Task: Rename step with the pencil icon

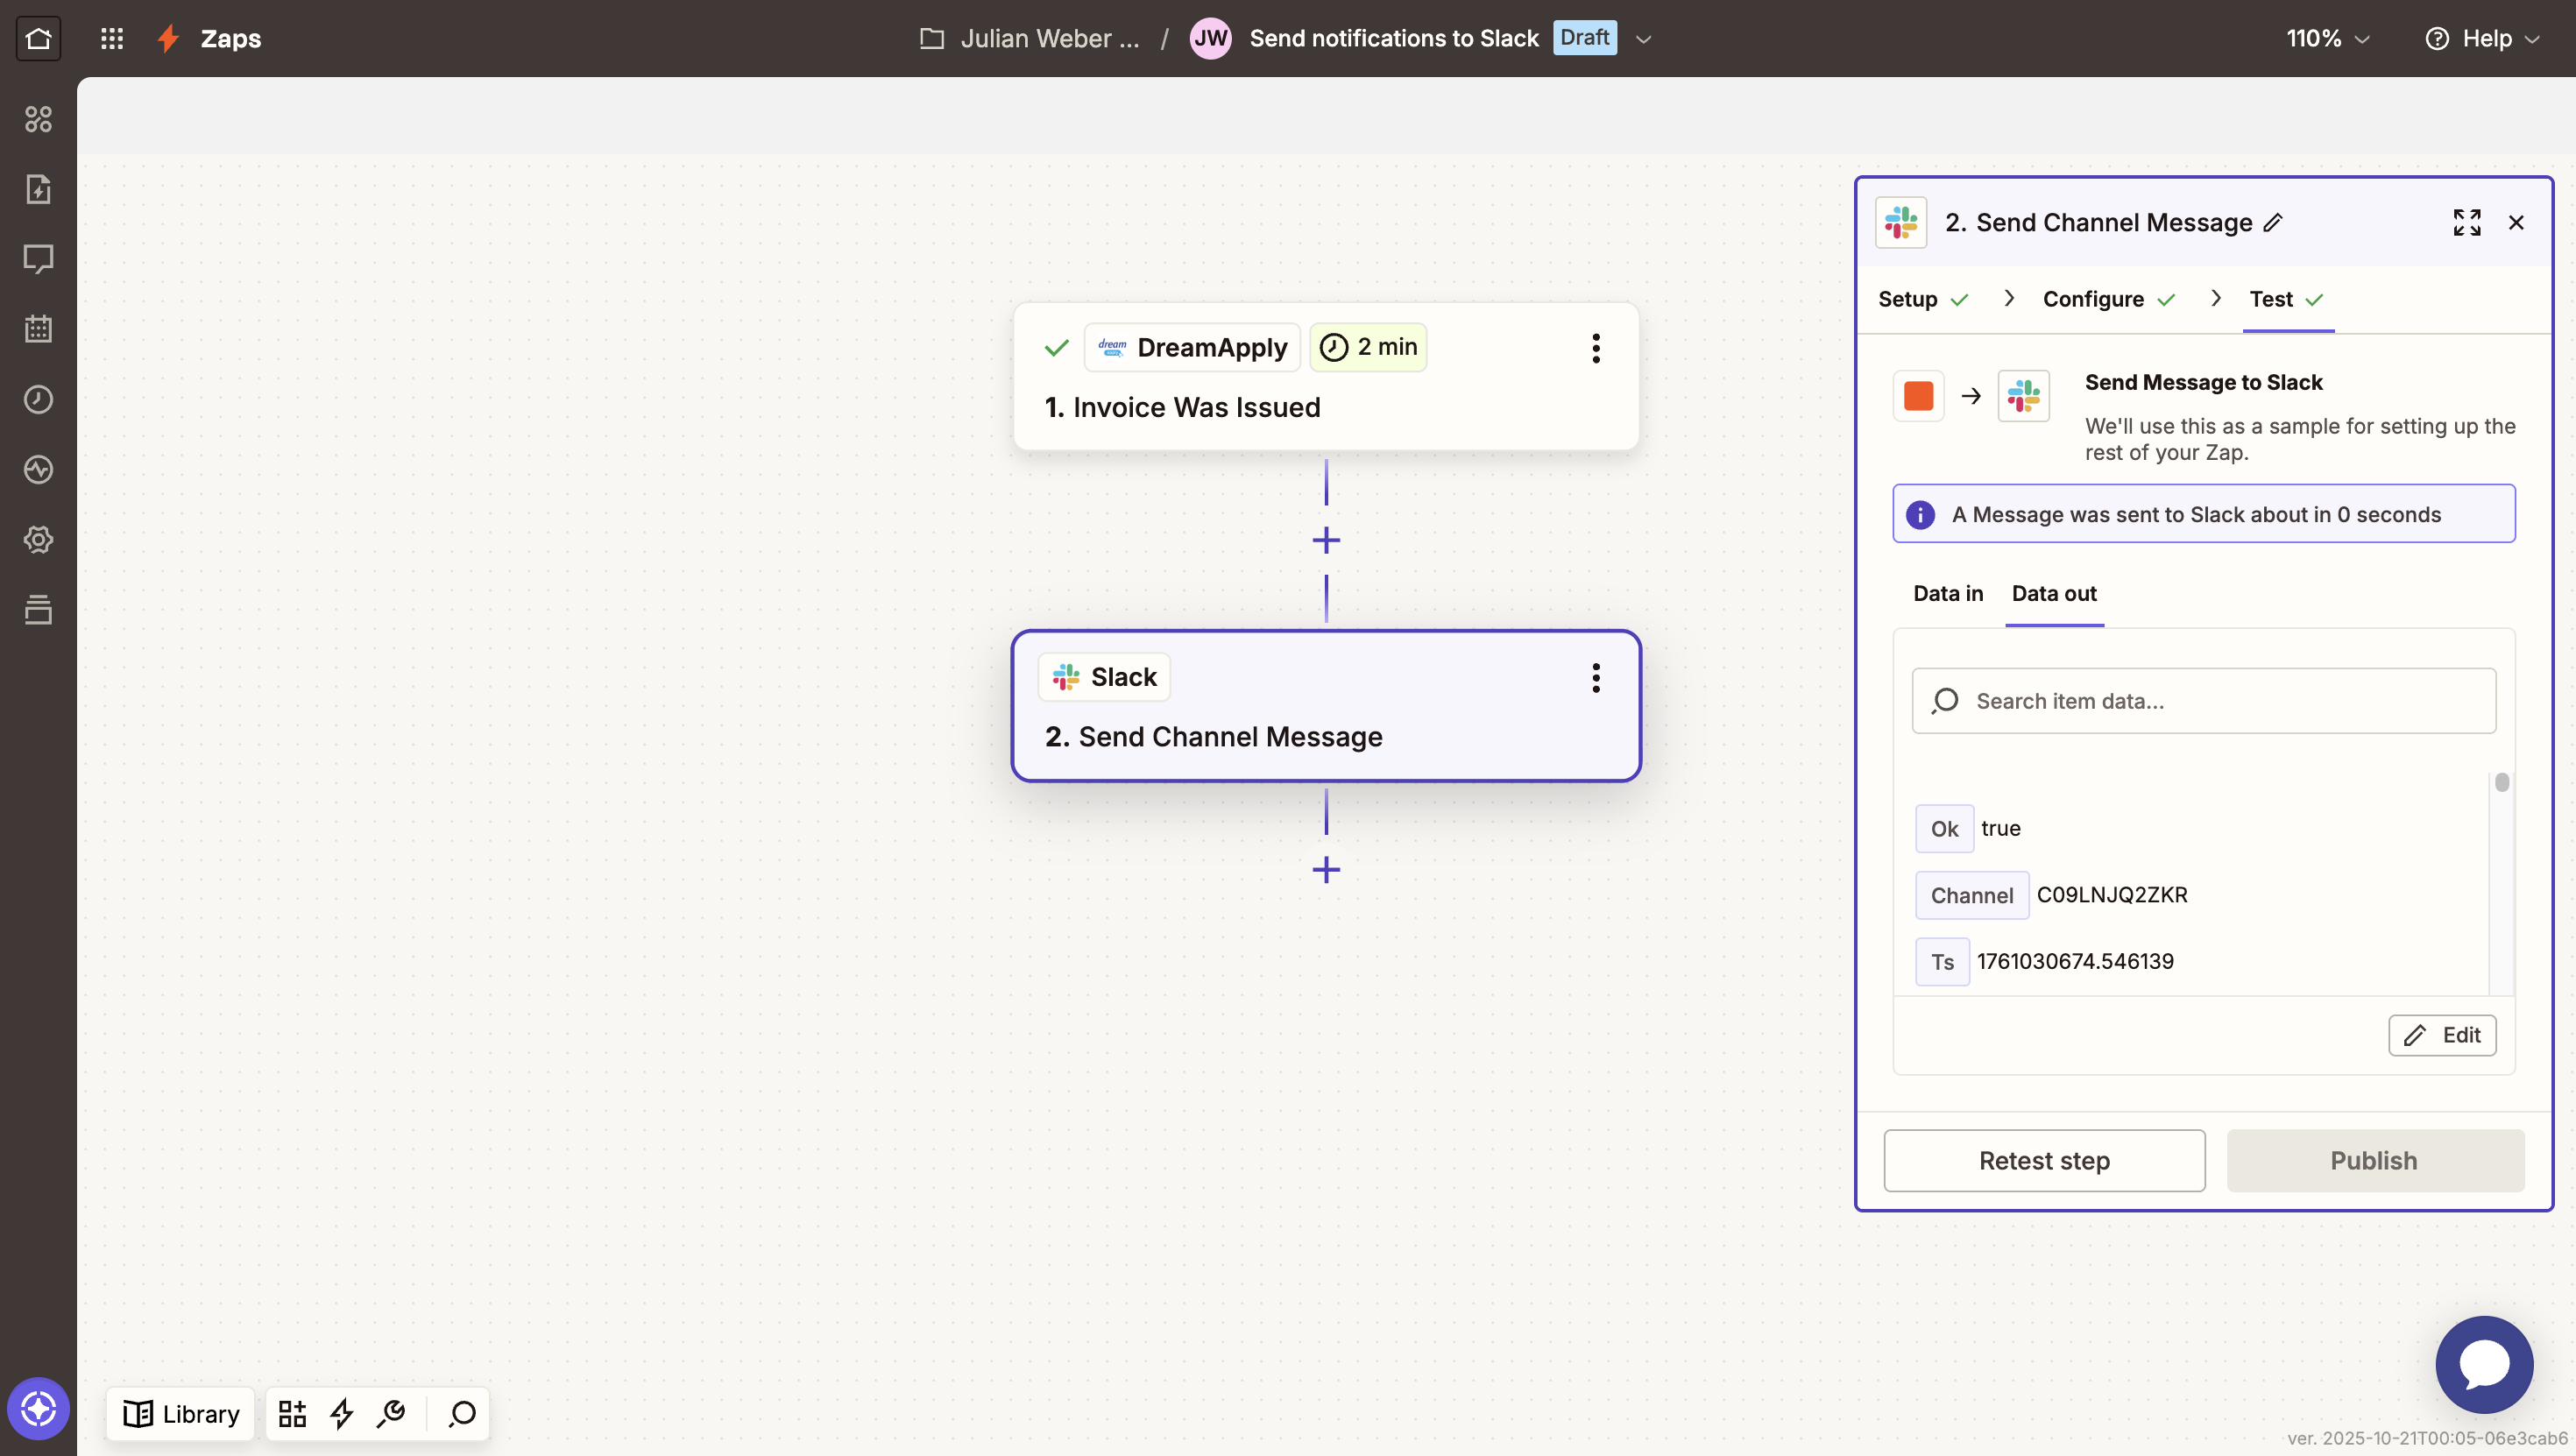Action: [x=2273, y=222]
